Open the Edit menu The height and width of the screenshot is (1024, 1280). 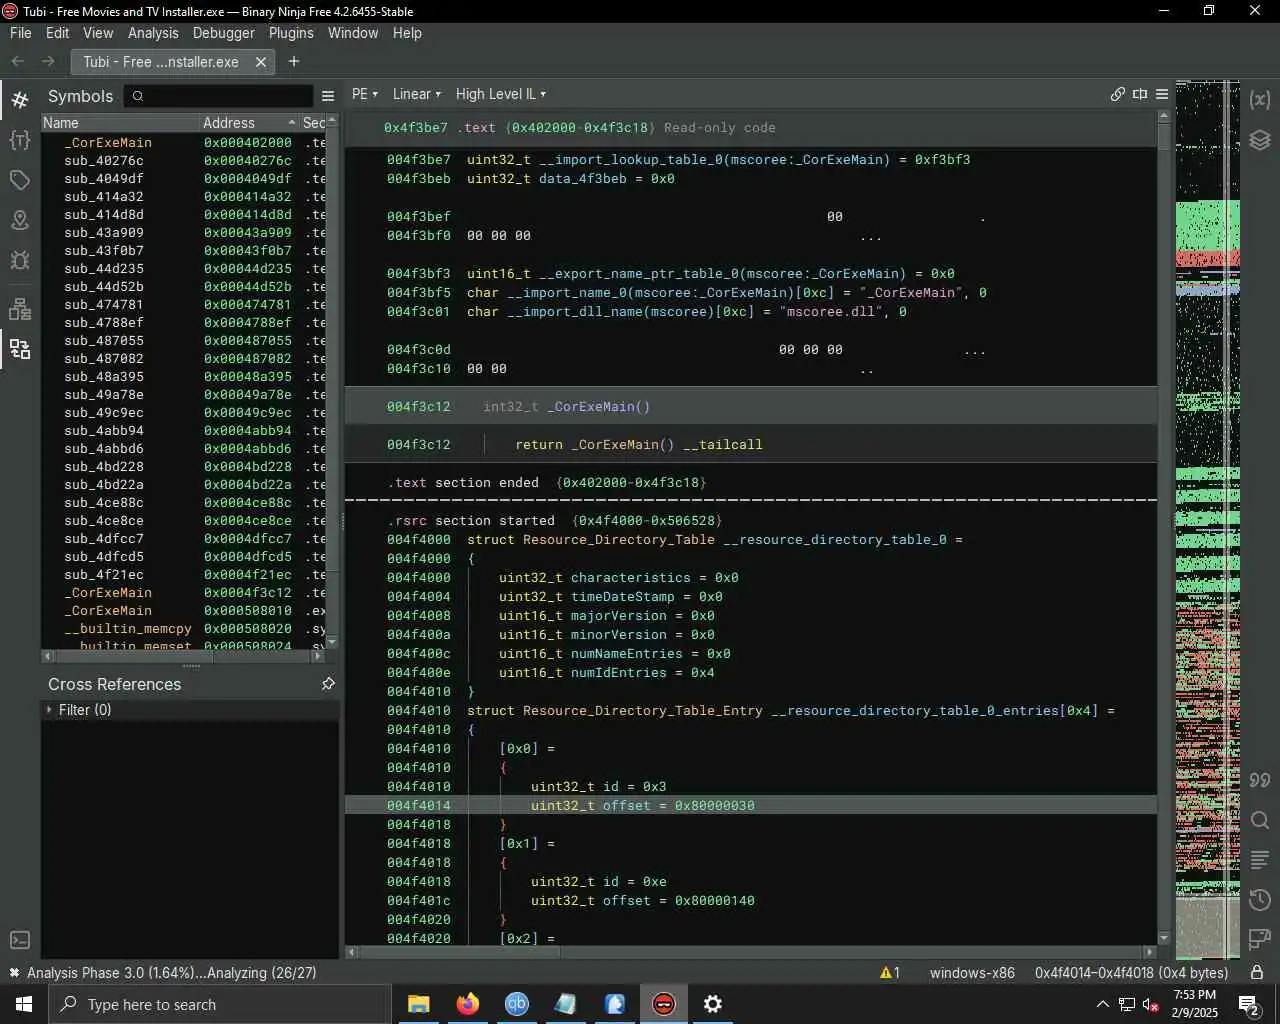click(x=58, y=33)
